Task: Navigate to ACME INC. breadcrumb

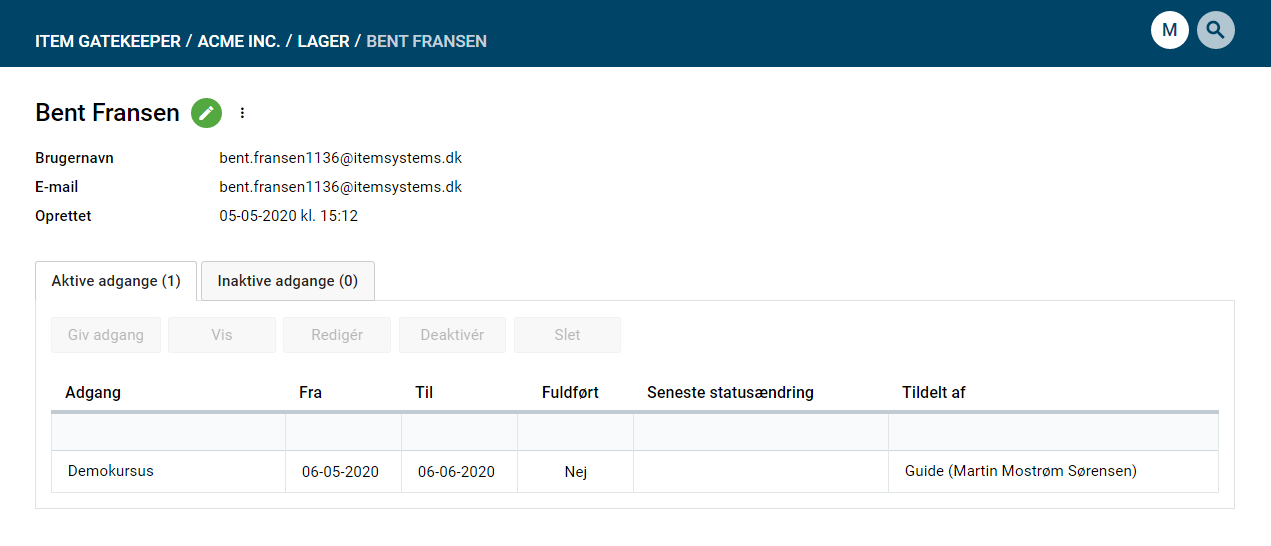Action: [239, 42]
